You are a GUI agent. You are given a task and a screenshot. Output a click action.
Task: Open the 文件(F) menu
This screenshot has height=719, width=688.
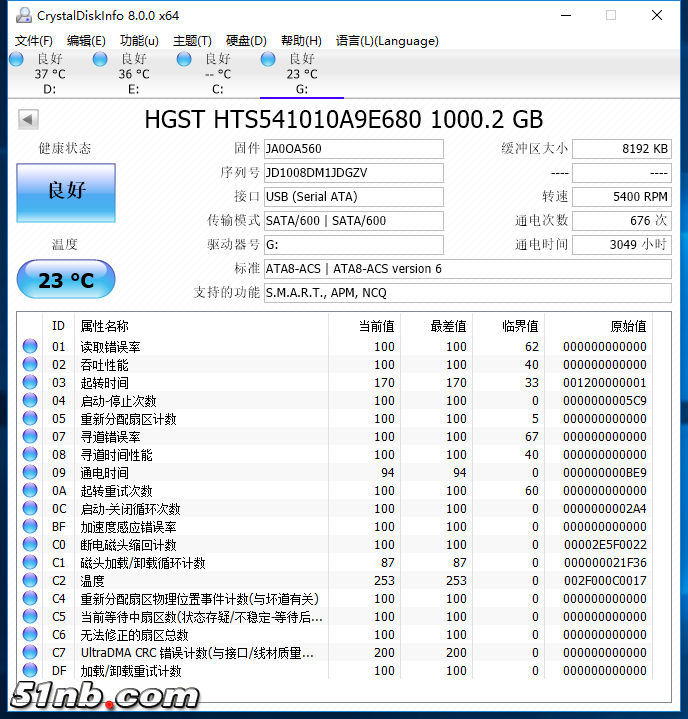coord(34,41)
